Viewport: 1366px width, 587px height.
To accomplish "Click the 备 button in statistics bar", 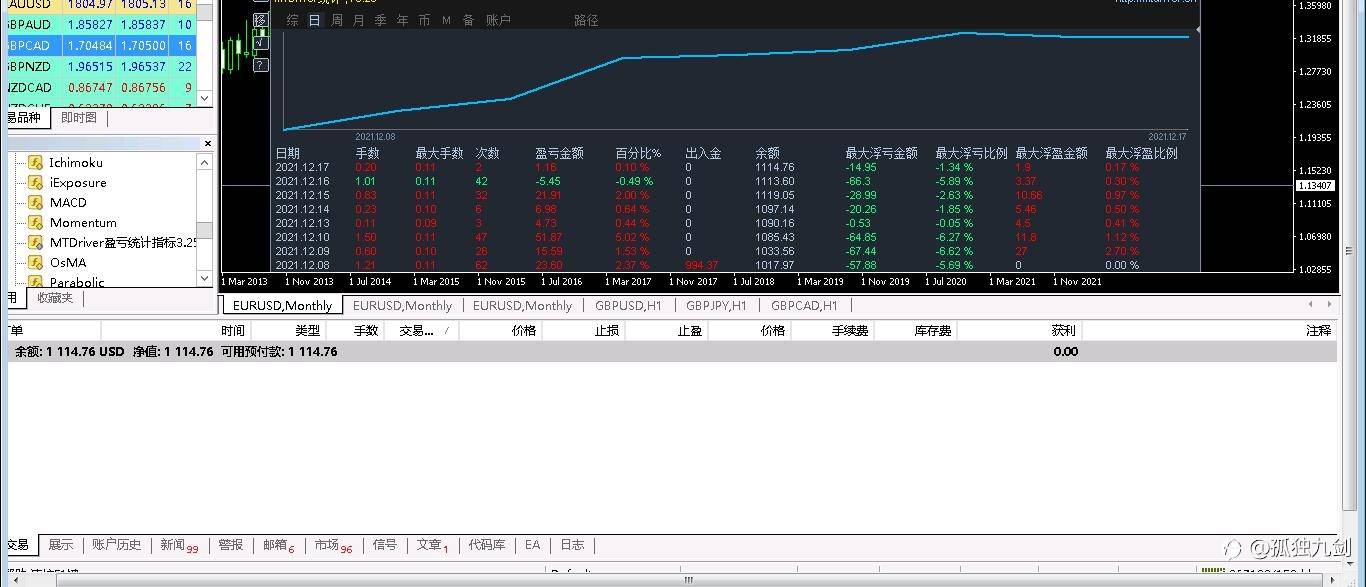I will (468, 20).
